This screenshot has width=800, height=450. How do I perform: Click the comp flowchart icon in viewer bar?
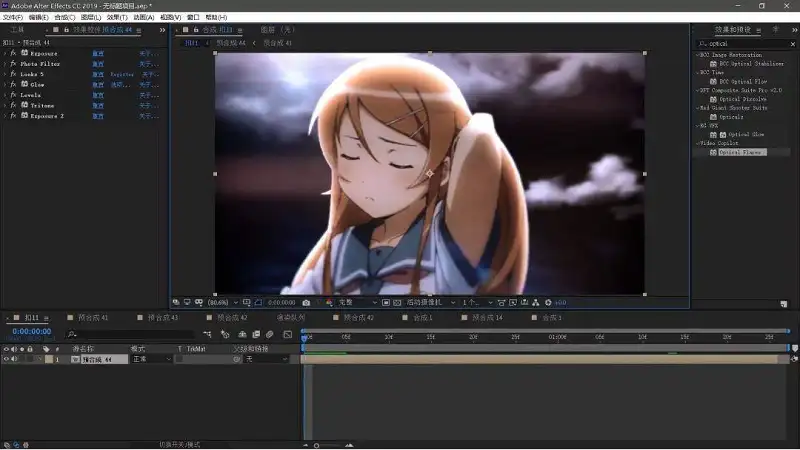536,303
